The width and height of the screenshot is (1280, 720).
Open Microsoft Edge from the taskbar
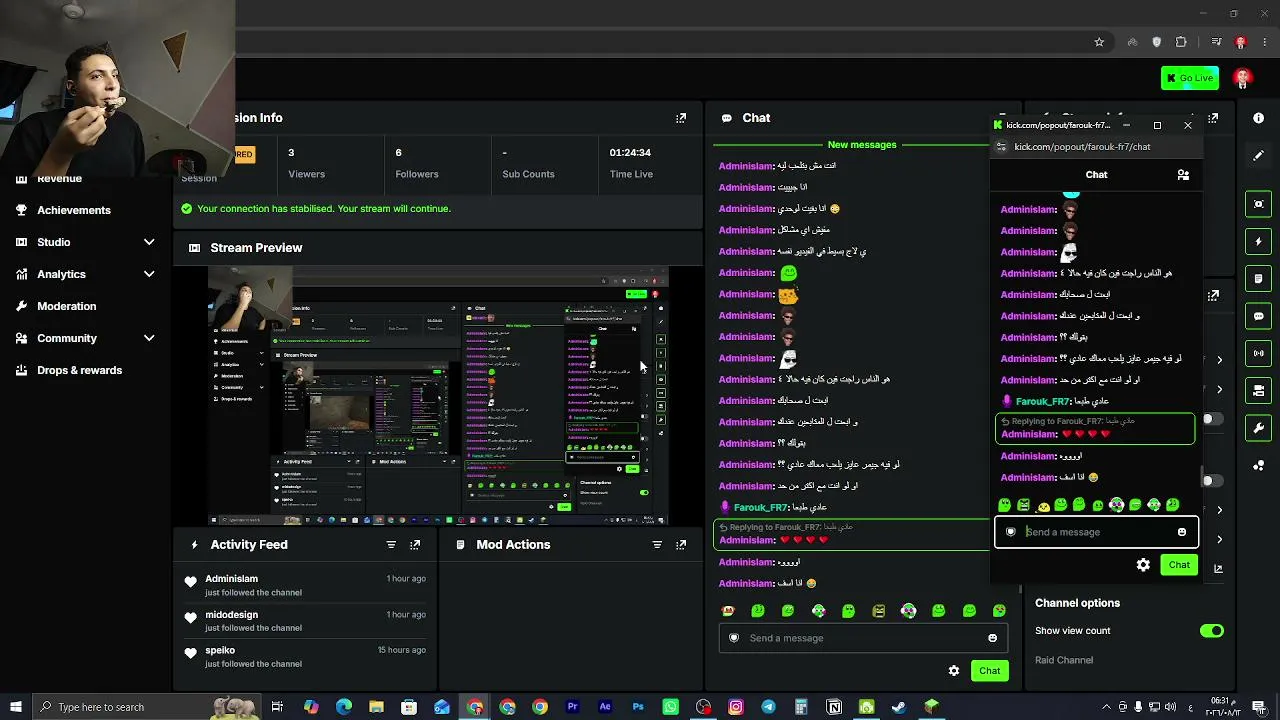(x=343, y=707)
